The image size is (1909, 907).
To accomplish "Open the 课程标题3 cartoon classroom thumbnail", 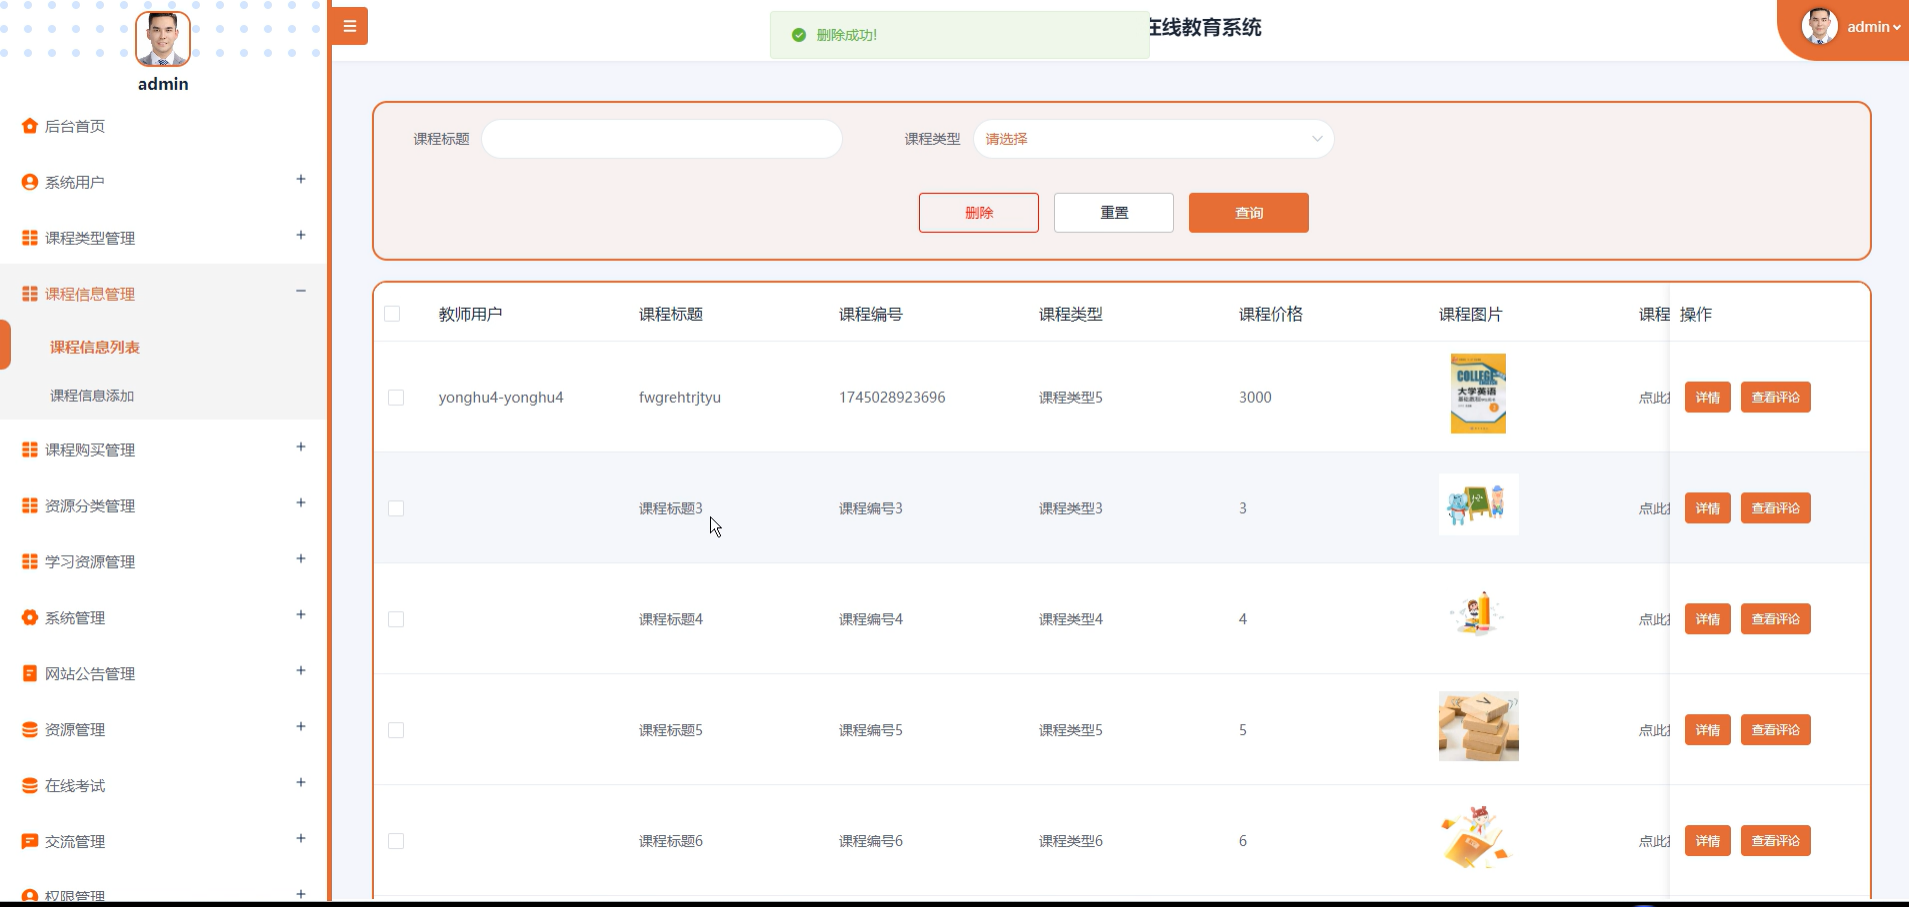I will click(1478, 504).
